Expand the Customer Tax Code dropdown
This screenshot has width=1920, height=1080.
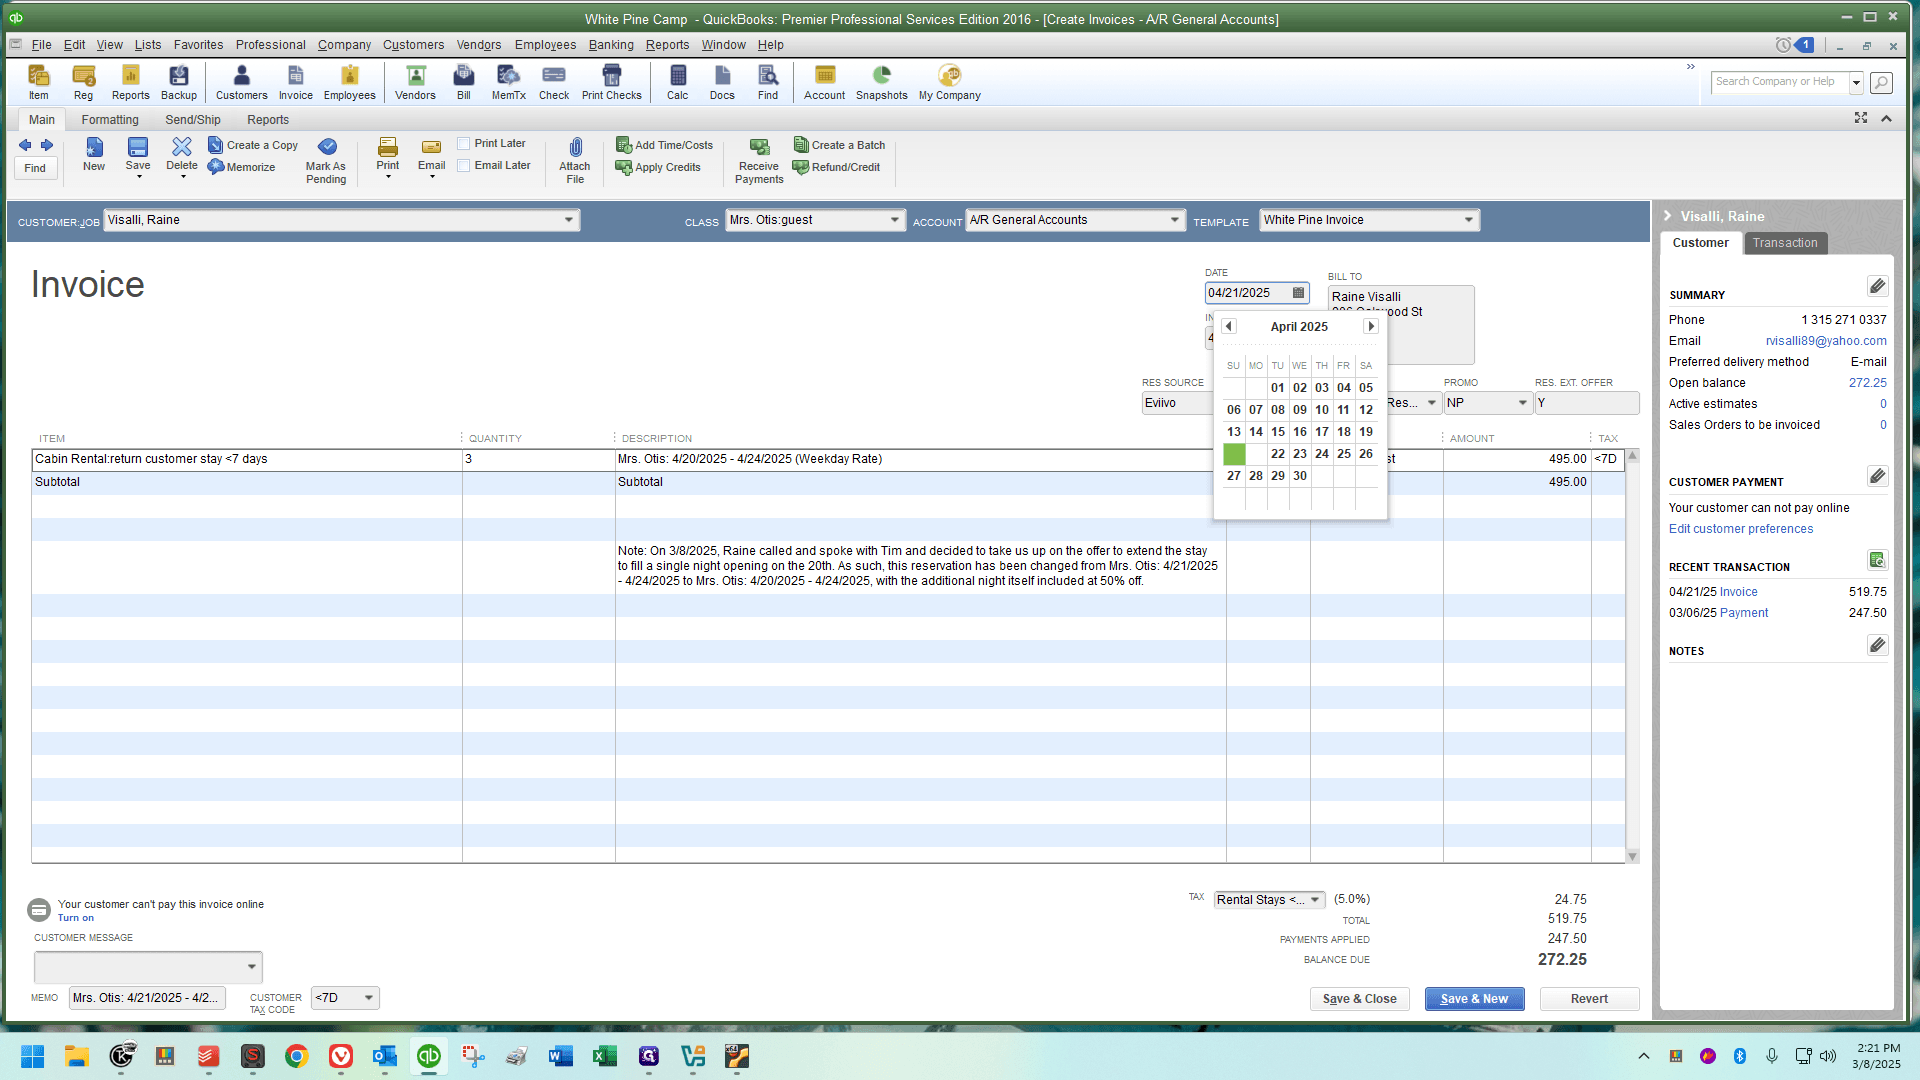pyautogui.click(x=369, y=998)
